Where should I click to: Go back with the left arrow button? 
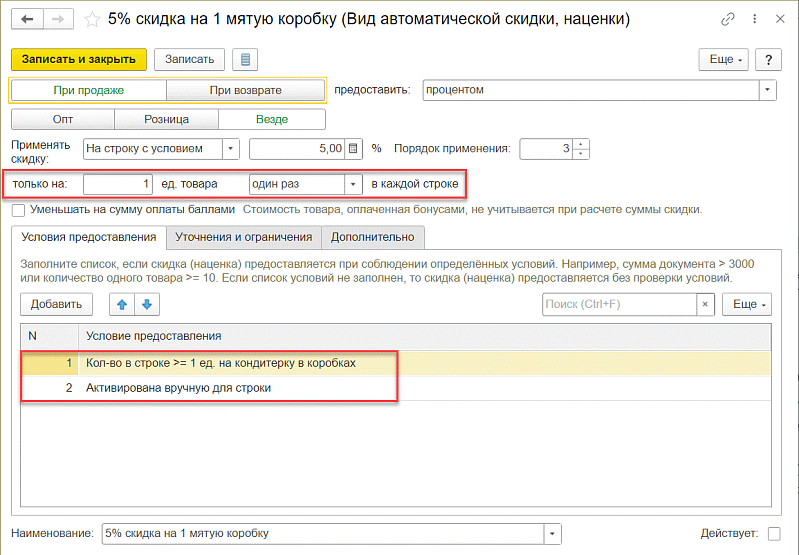tap(28, 19)
